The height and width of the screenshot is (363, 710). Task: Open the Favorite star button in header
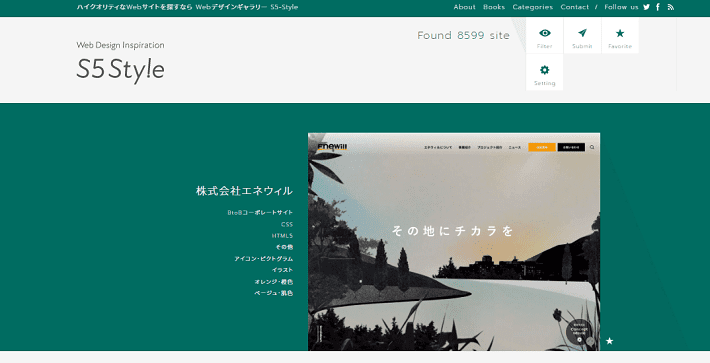(x=620, y=36)
